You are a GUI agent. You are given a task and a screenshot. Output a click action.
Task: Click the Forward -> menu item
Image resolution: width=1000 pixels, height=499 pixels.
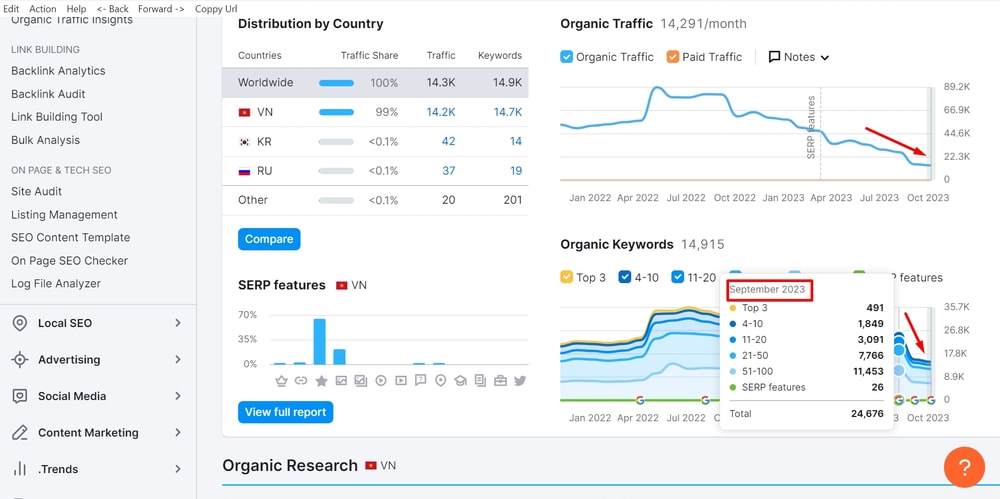(x=161, y=9)
